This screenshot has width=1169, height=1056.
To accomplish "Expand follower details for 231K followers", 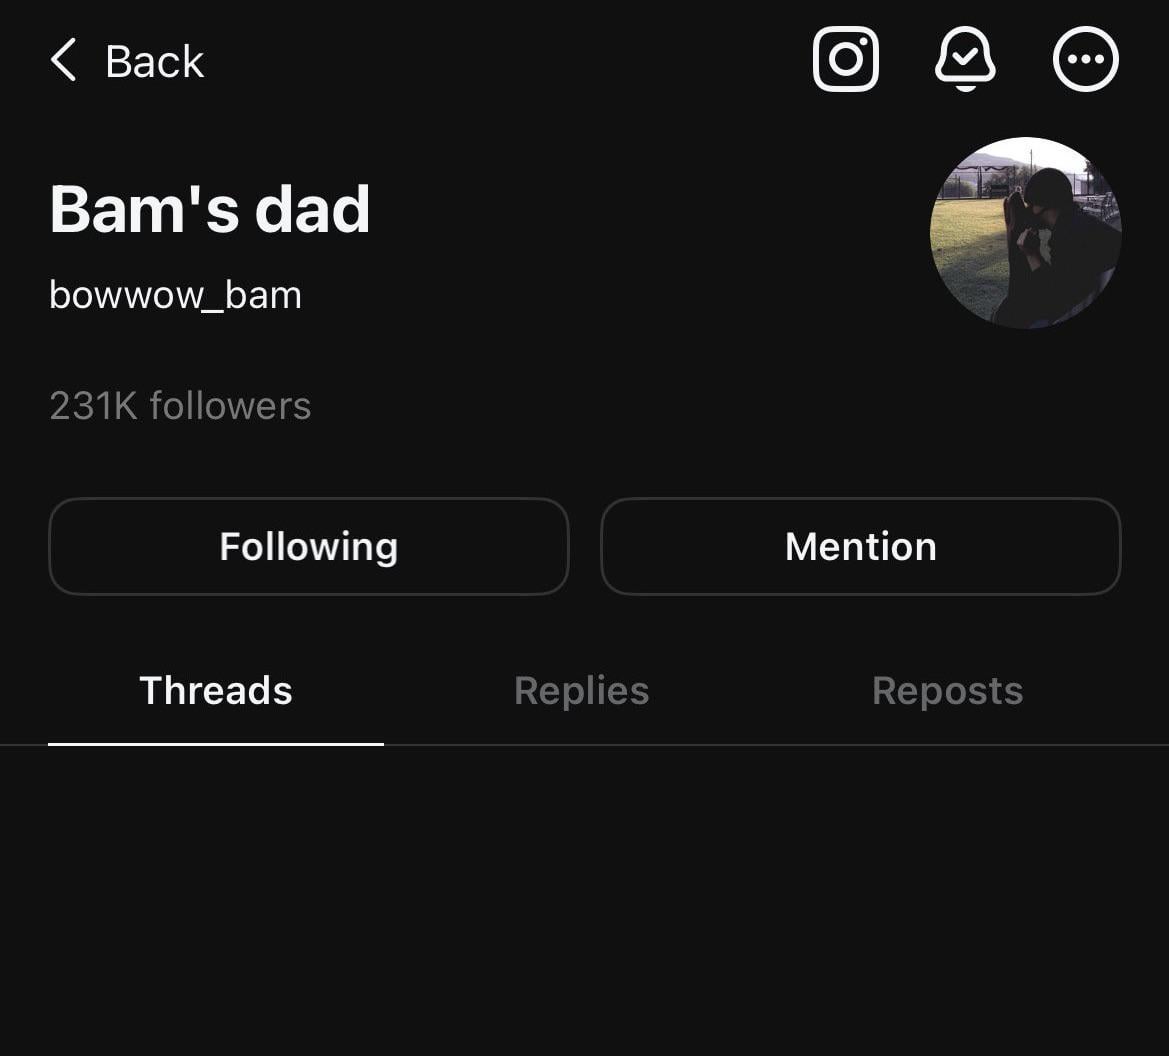I will click(x=180, y=405).
